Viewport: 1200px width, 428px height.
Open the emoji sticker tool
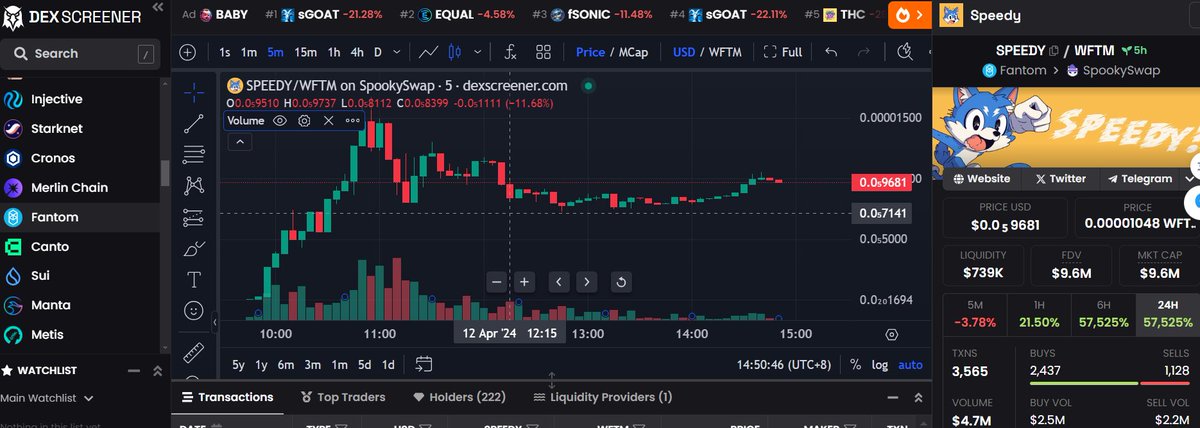[194, 311]
